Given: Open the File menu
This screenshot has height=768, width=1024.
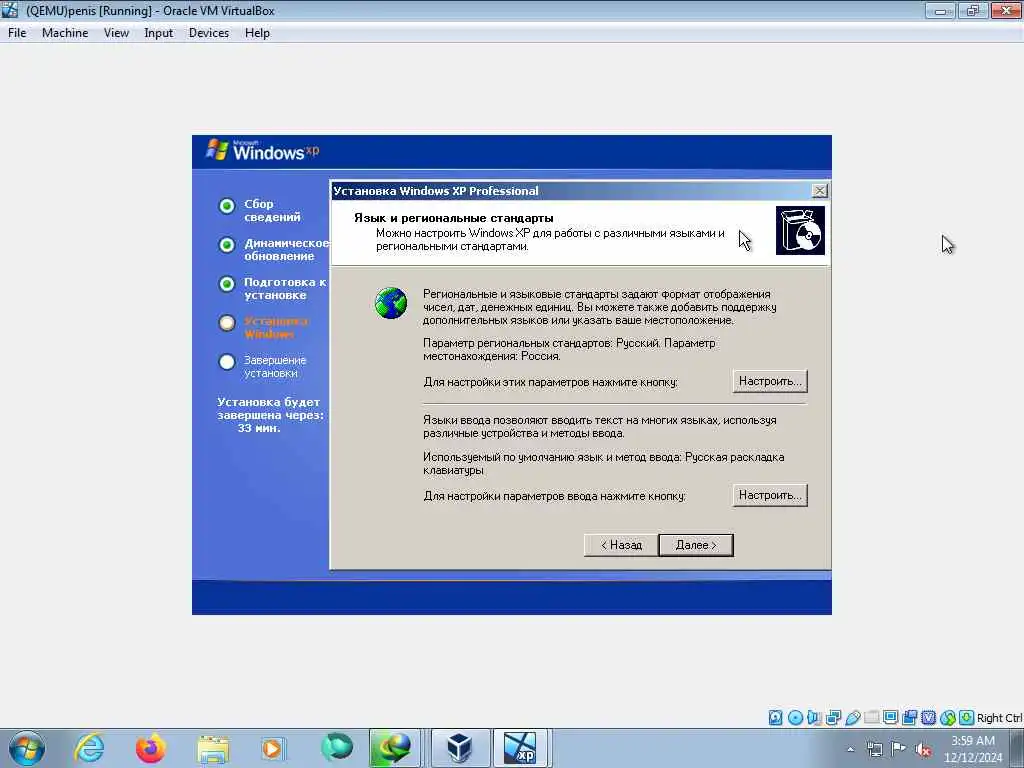Looking at the screenshot, I should [x=17, y=33].
